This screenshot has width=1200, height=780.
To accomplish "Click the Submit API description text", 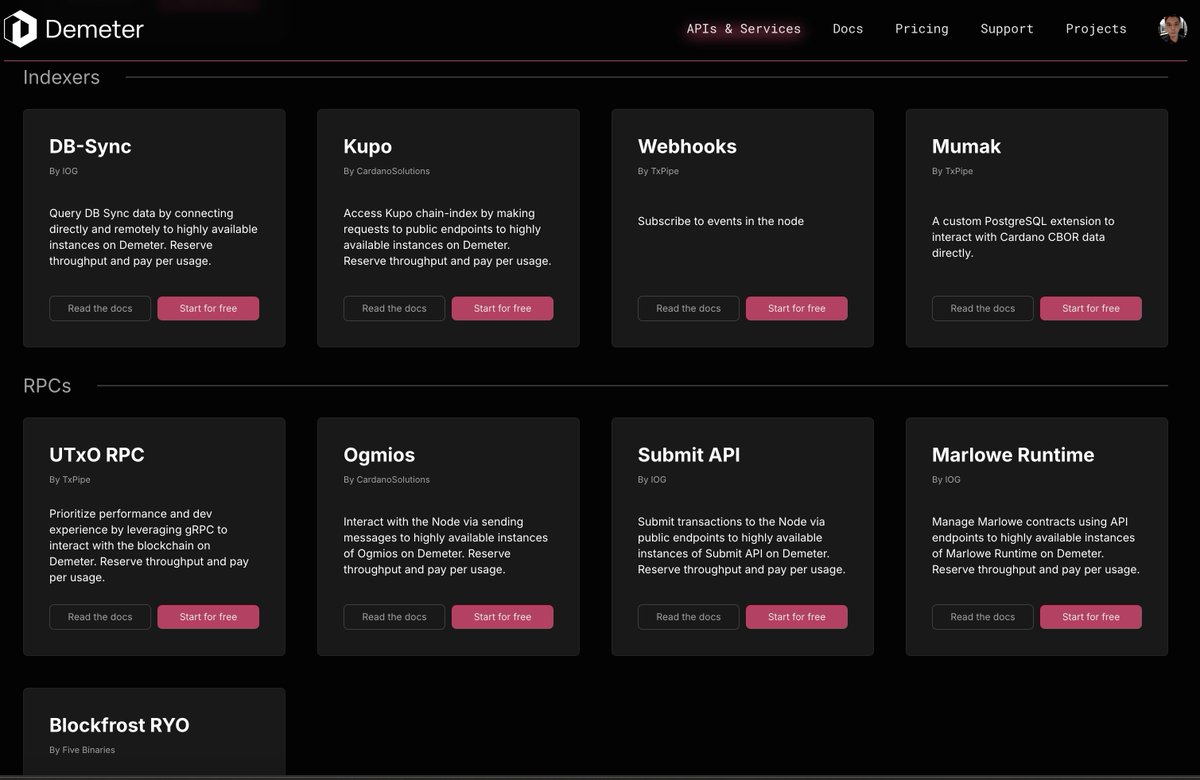I will [742, 545].
